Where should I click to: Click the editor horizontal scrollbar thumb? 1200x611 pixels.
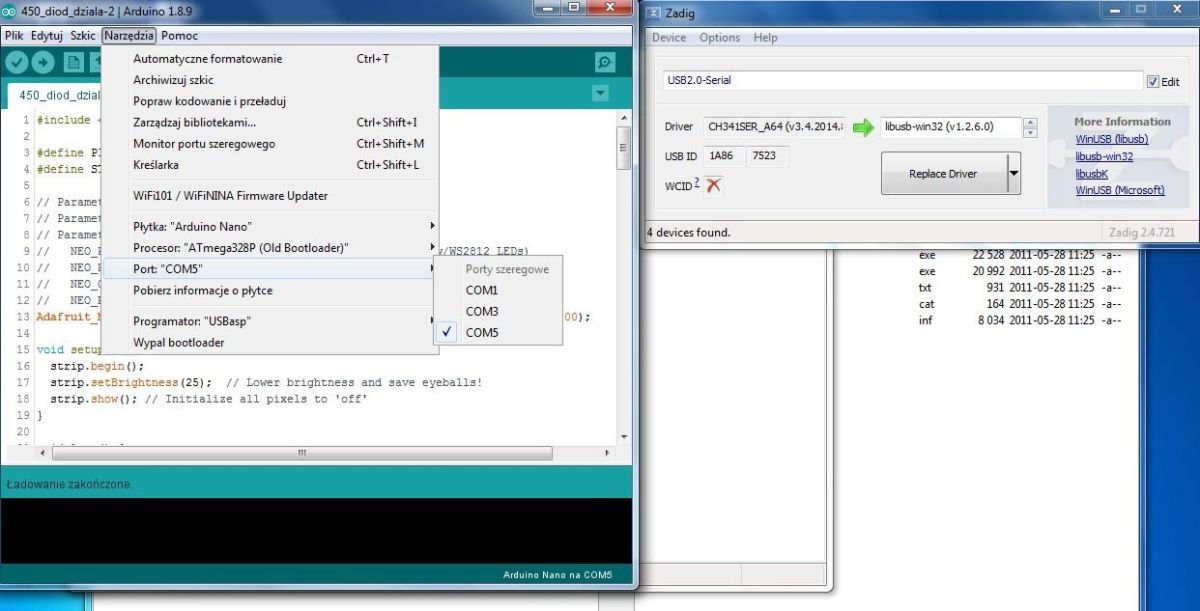(x=300, y=453)
